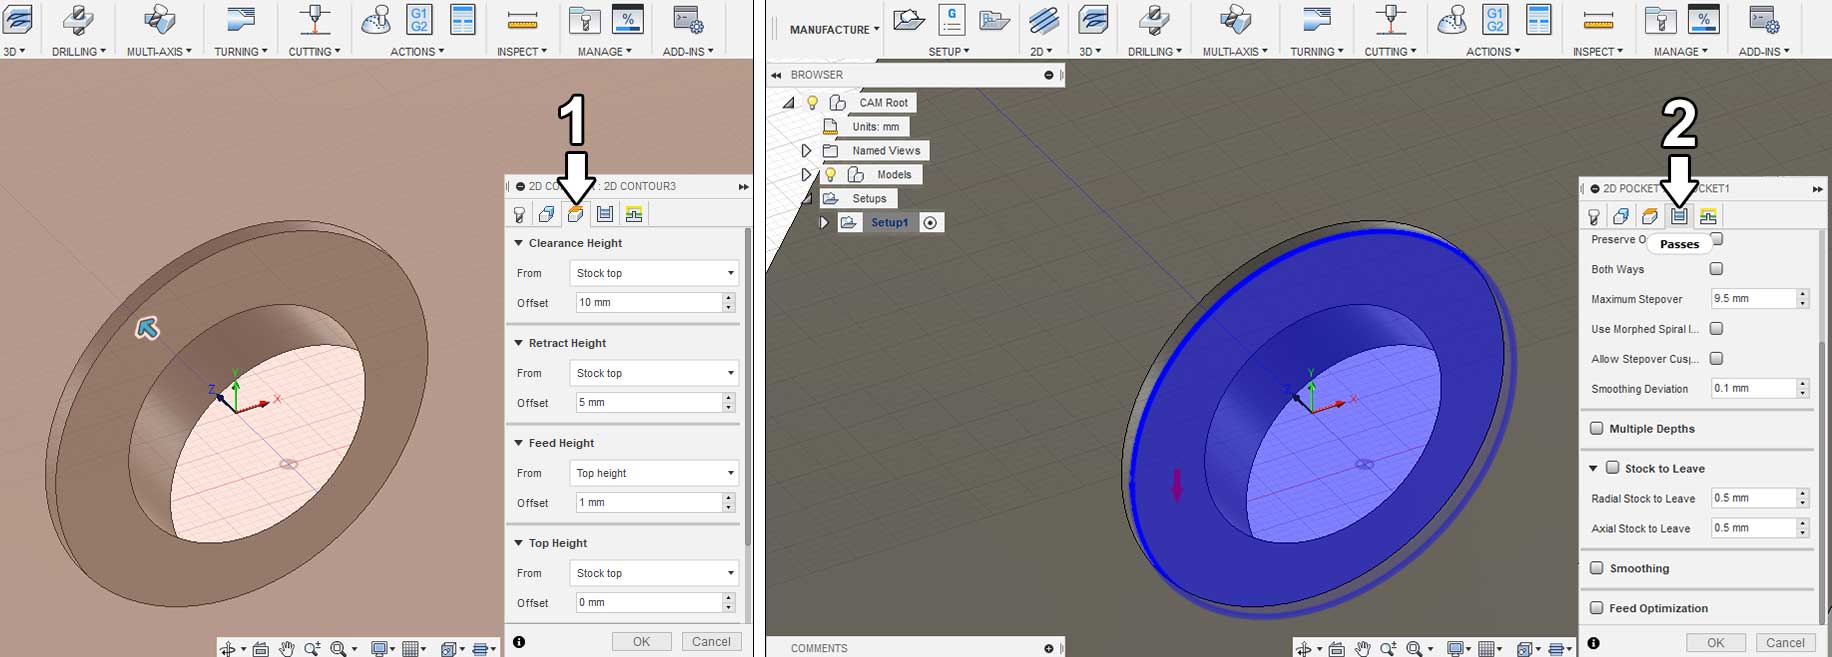Enable Both Ways checkbox
The image size is (1832, 657).
click(x=1716, y=269)
